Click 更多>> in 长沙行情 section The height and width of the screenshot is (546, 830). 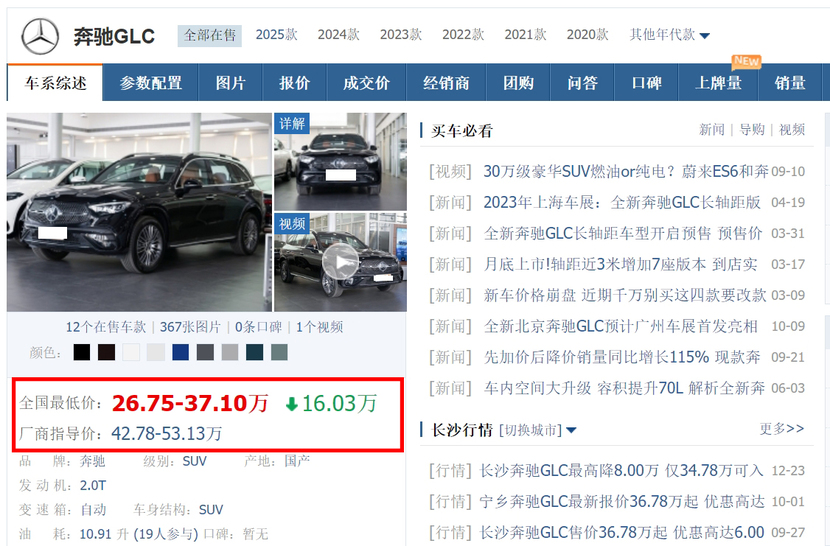point(782,428)
